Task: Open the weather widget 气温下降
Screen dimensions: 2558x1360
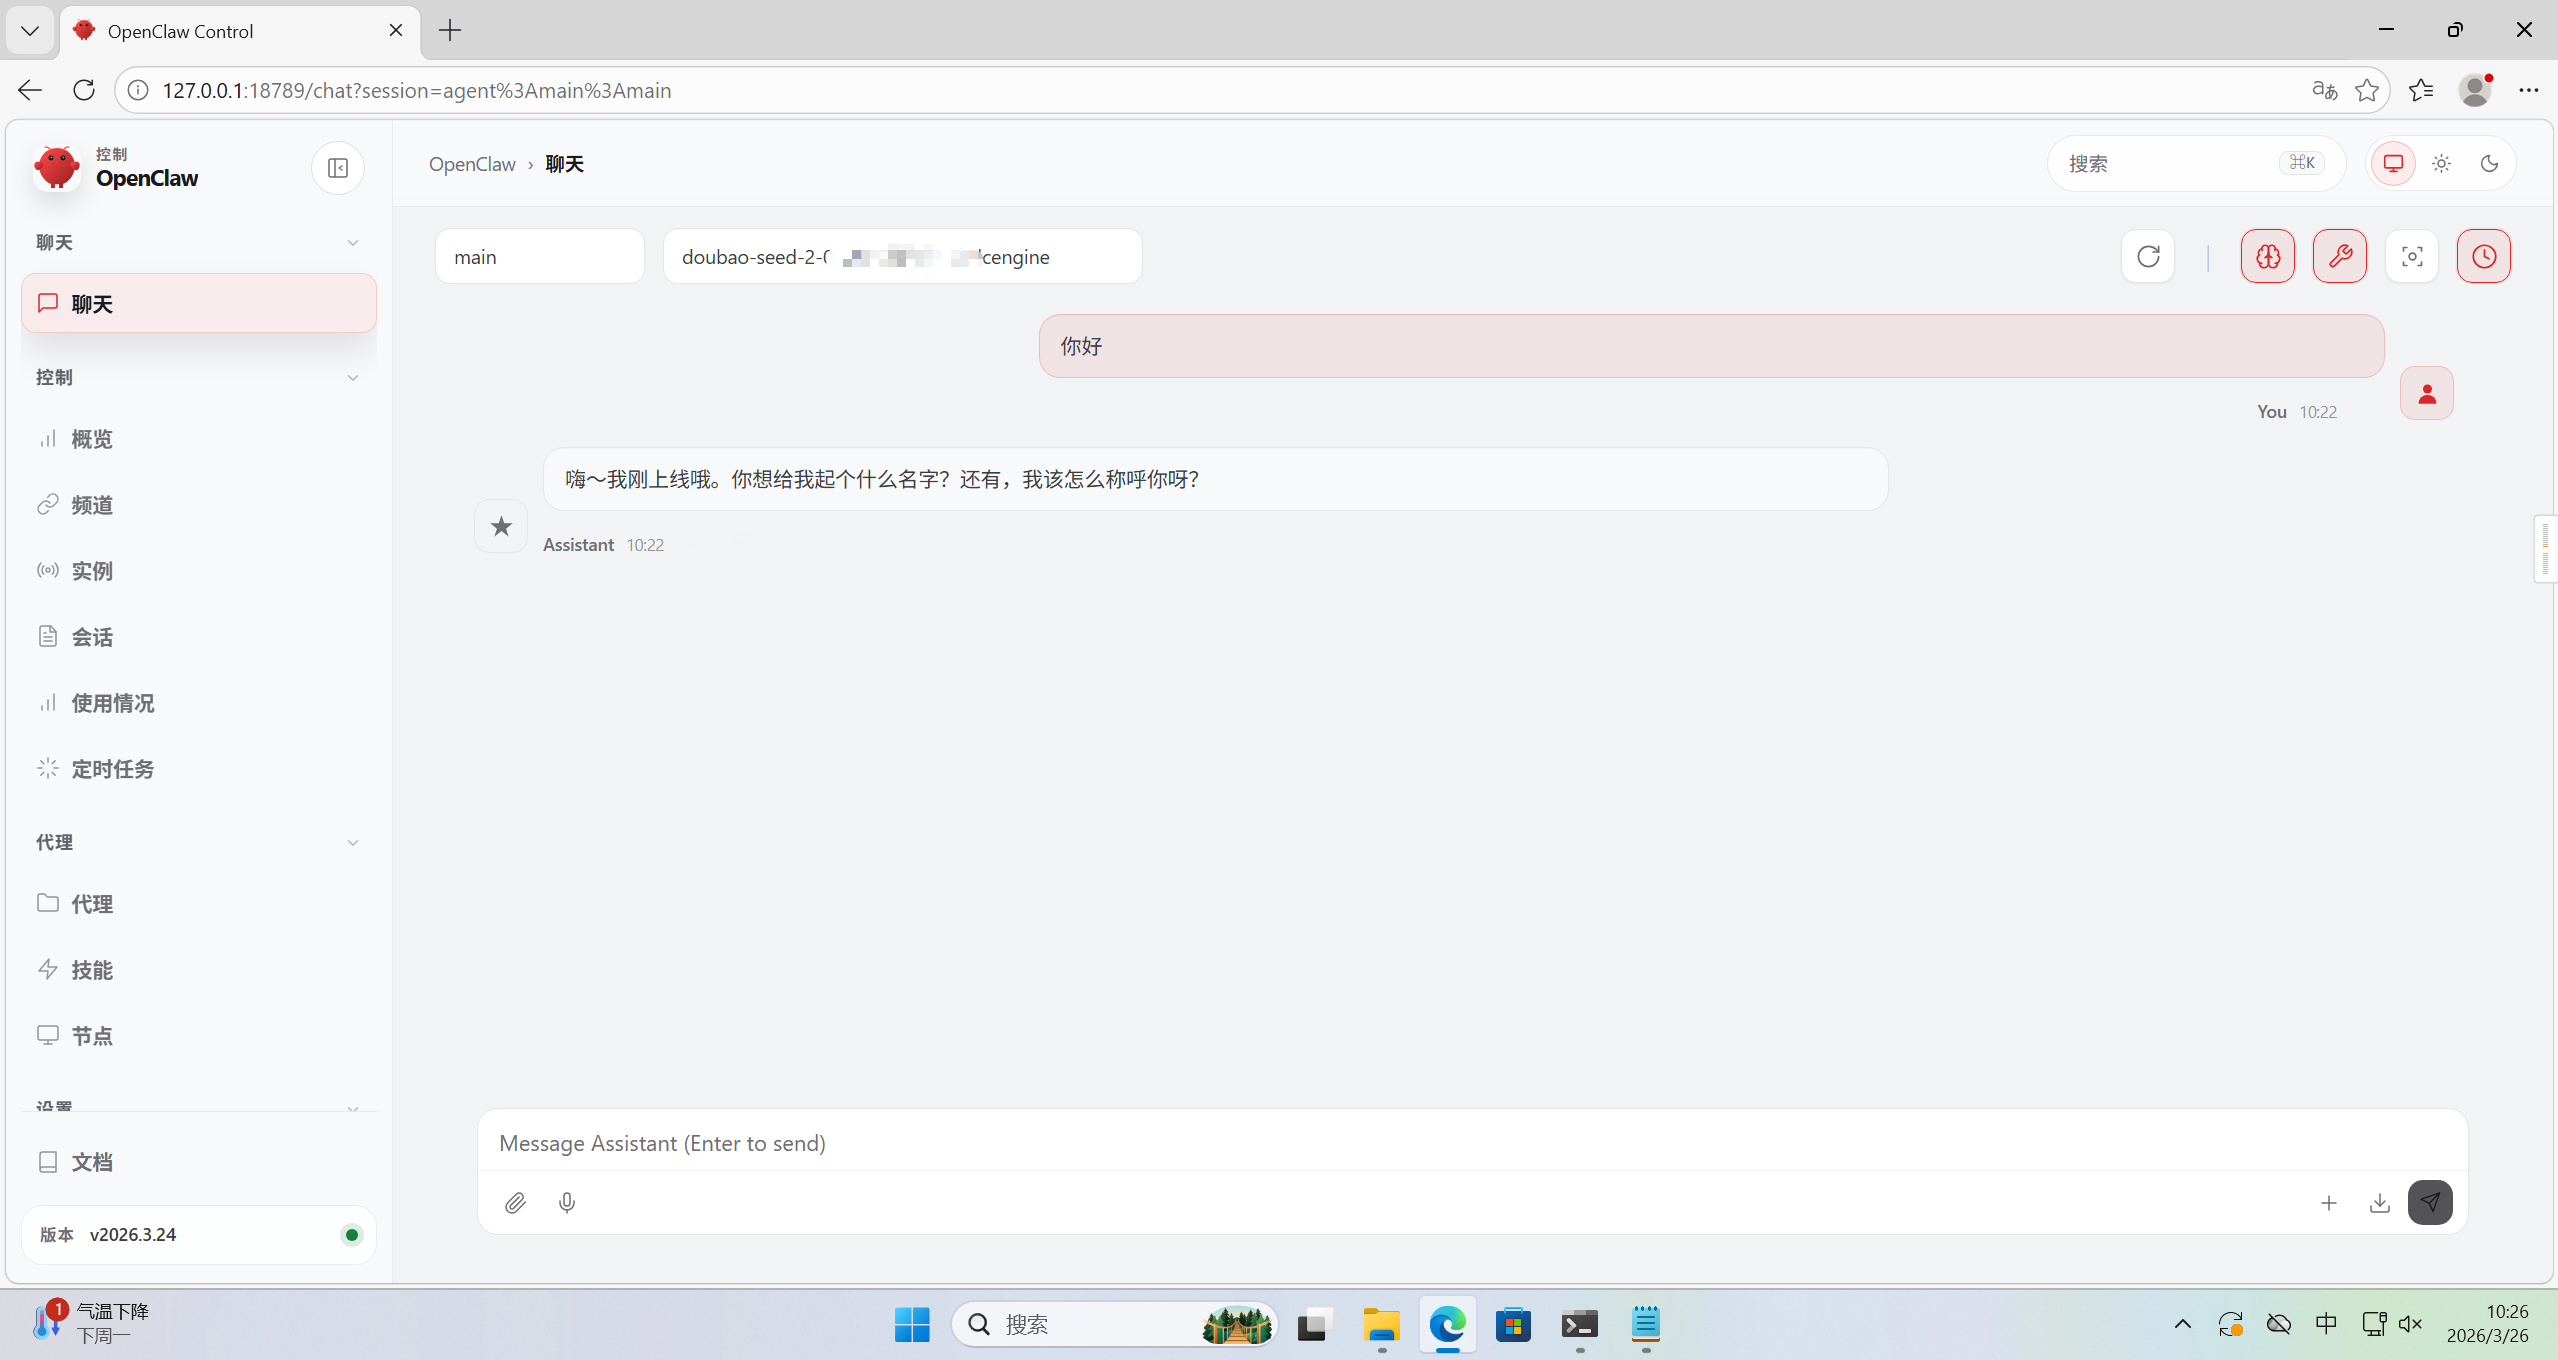Action: point(92,1323)
